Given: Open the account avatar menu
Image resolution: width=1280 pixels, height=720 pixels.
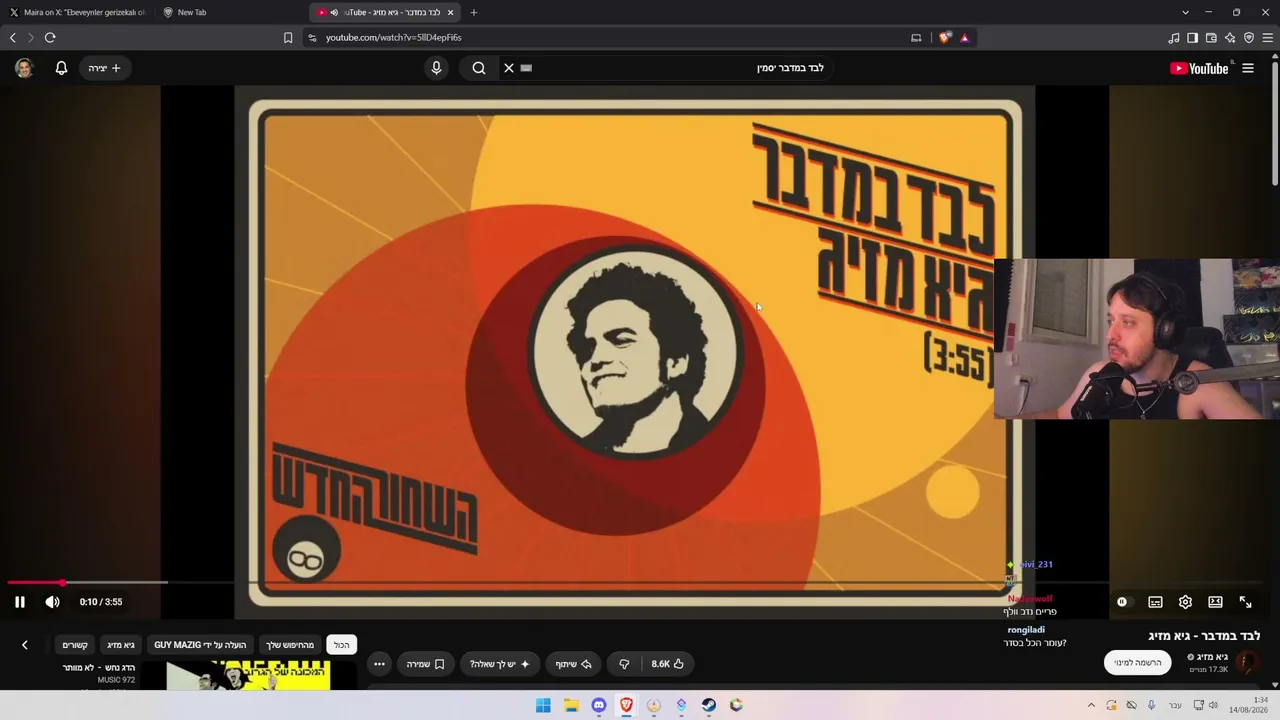Looking at the screenshot, I should click(24, 68).
